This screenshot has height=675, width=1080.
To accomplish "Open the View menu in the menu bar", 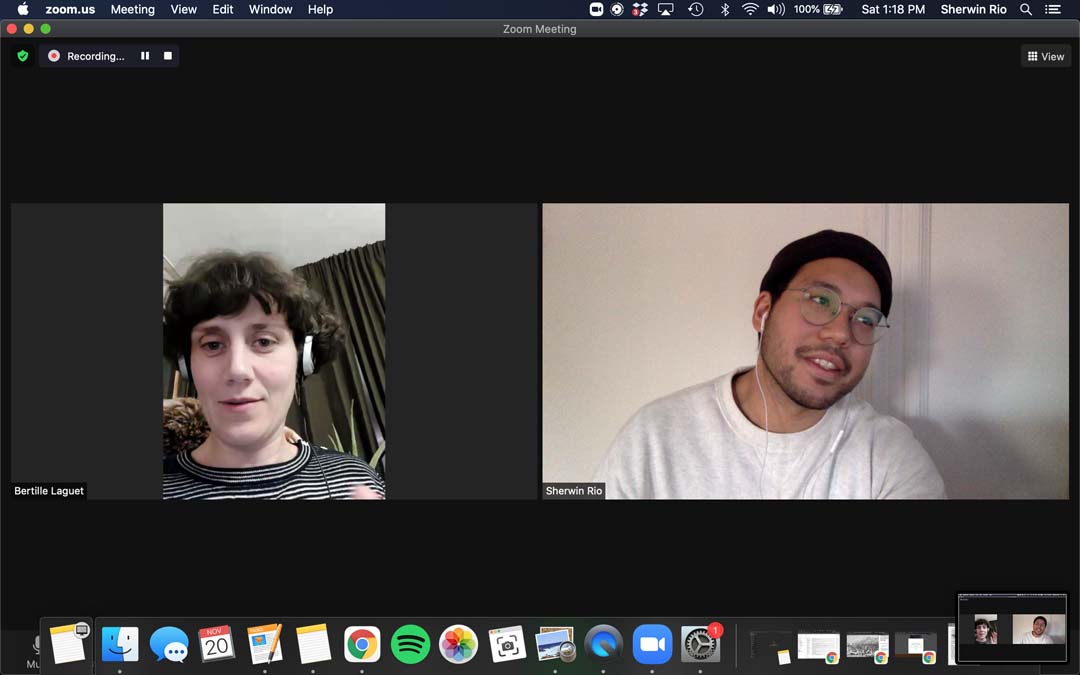I will [x=183, y=10].
